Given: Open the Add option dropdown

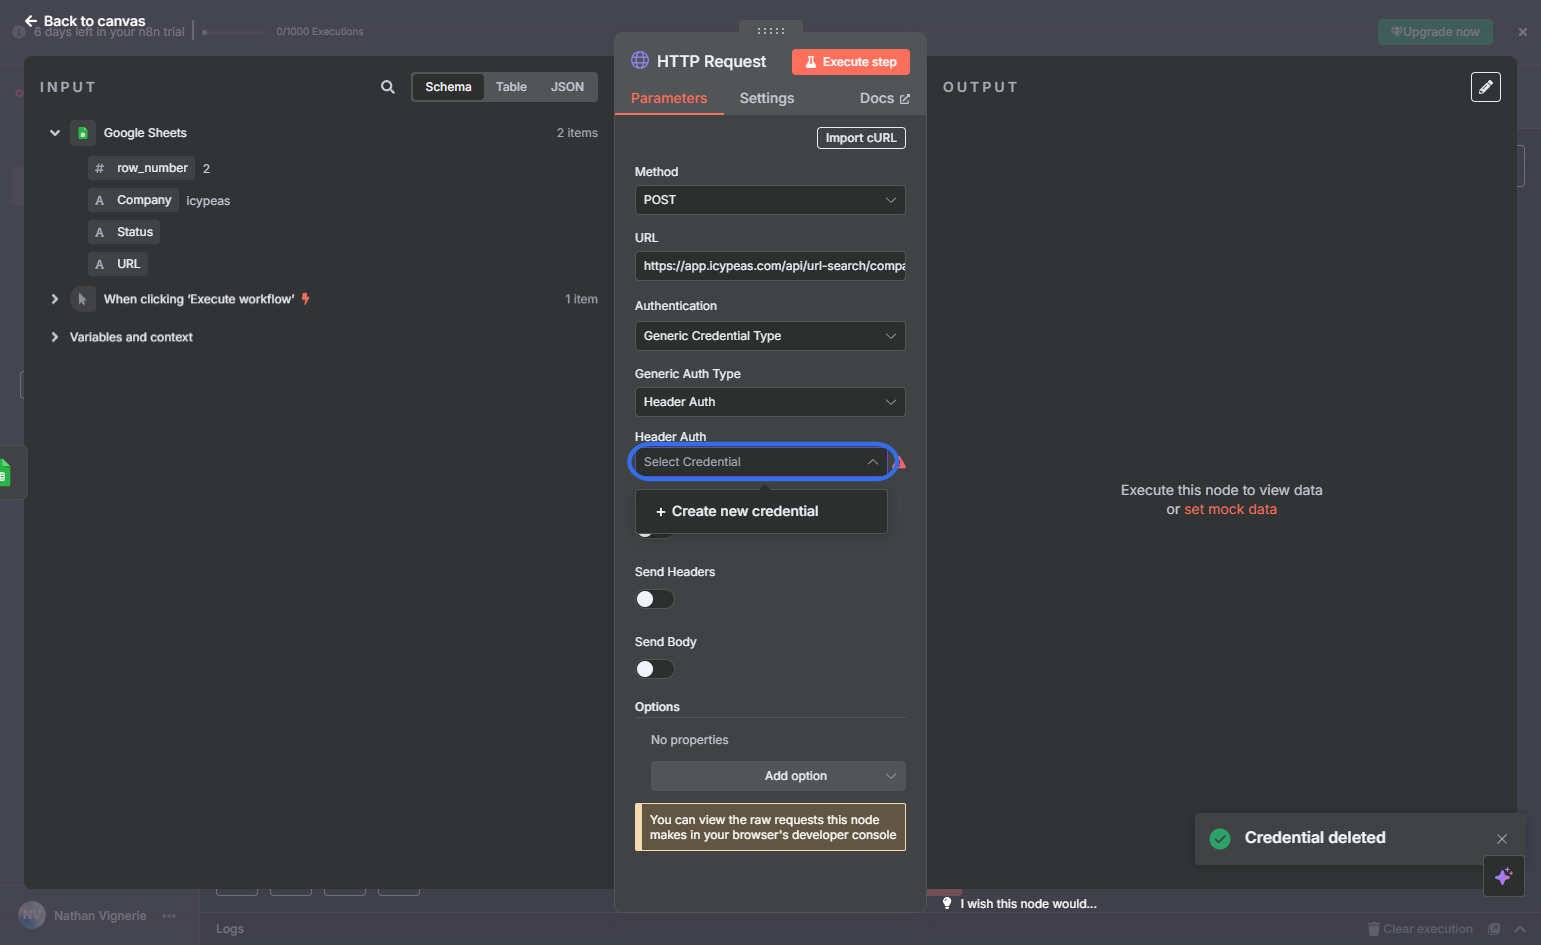Looking at the screenshot, I should coord(778,776).
